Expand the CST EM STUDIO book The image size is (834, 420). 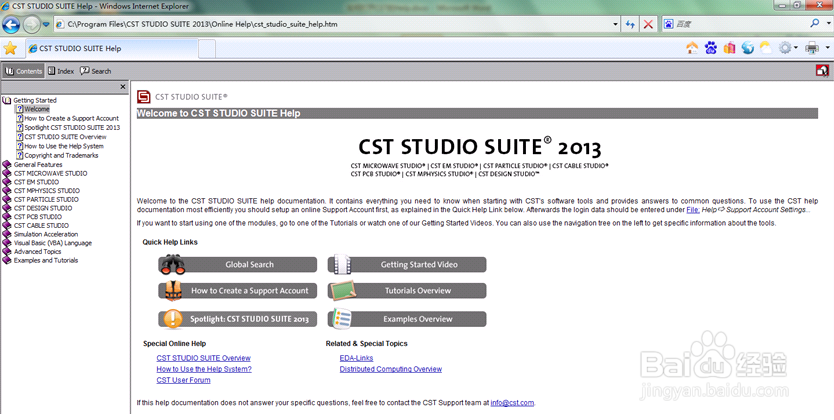[6, 182]
